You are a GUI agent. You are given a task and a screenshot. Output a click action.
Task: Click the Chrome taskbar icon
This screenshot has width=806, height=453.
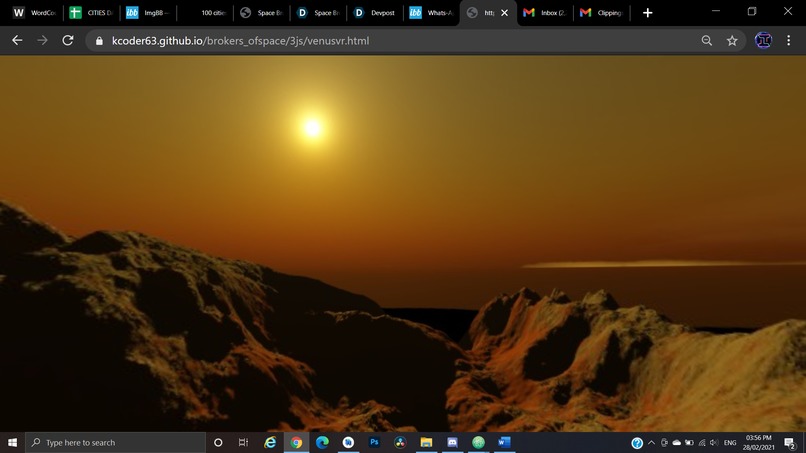296,442
